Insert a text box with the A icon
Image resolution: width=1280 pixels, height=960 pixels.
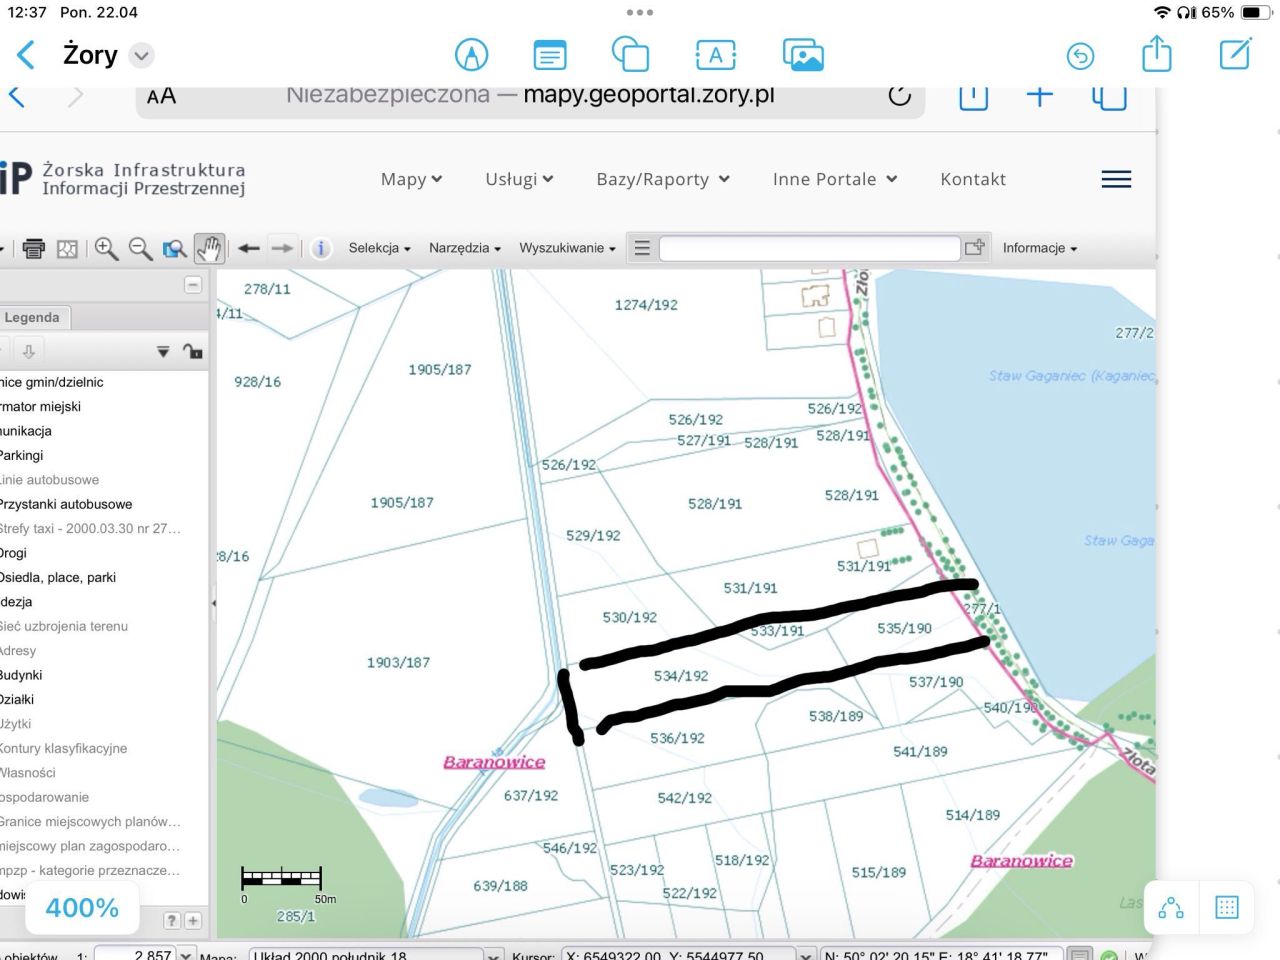715,56
